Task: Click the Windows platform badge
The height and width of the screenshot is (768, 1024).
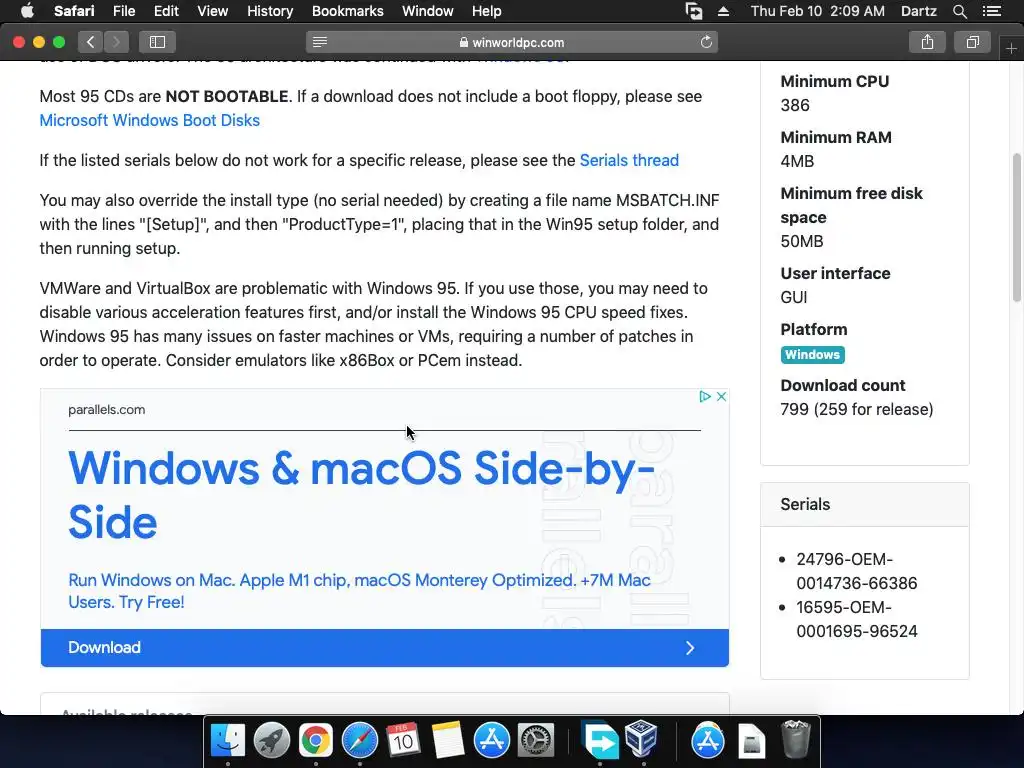Action: click(x=812, y=355)
